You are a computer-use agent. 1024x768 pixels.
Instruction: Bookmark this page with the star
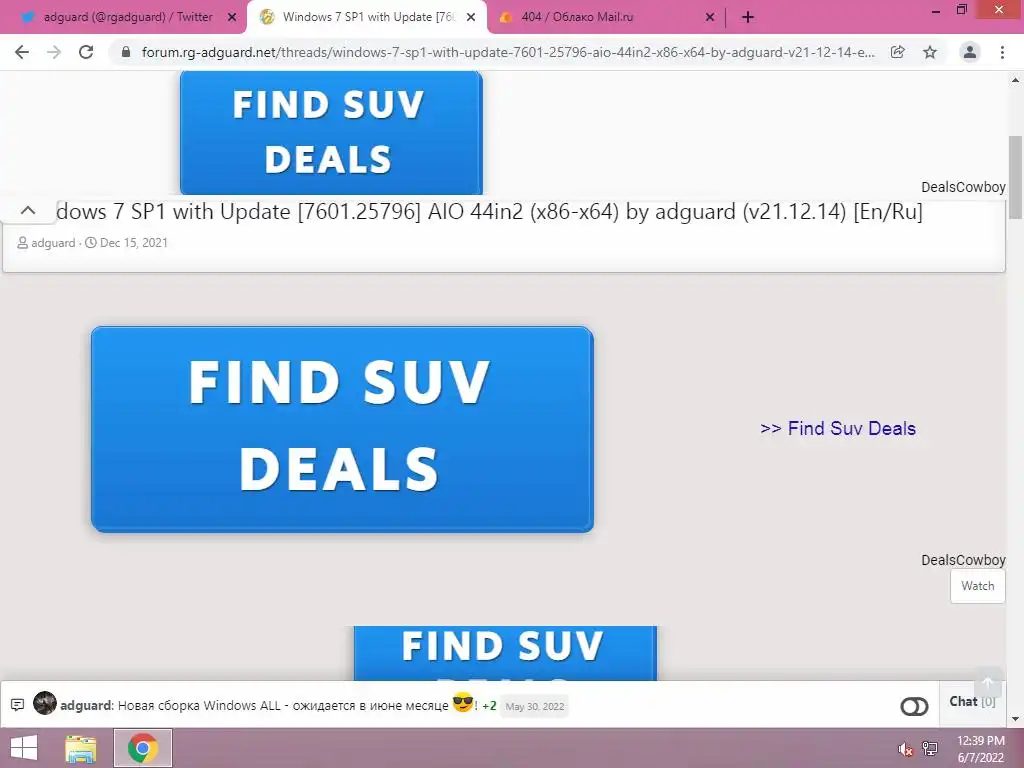(x=930, y=52)
